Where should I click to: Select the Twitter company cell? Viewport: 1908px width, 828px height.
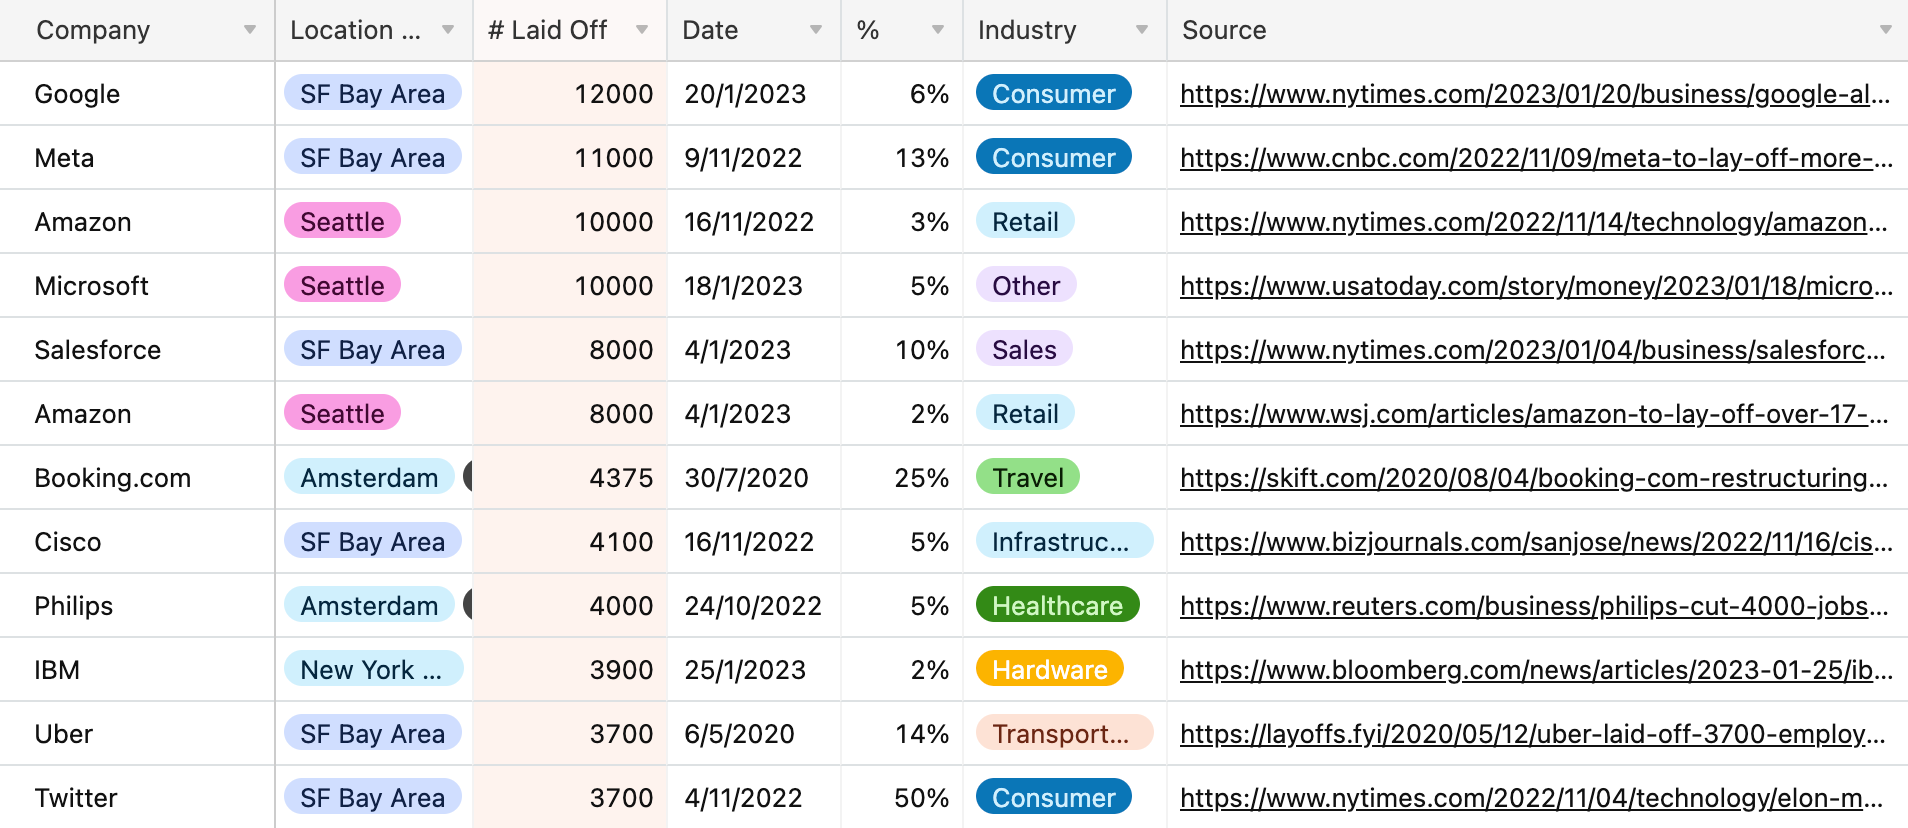click(x=137, y=798)
